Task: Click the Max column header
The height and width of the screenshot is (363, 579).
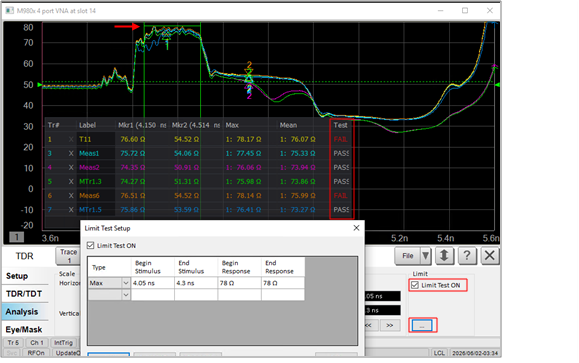Action: 232,125
